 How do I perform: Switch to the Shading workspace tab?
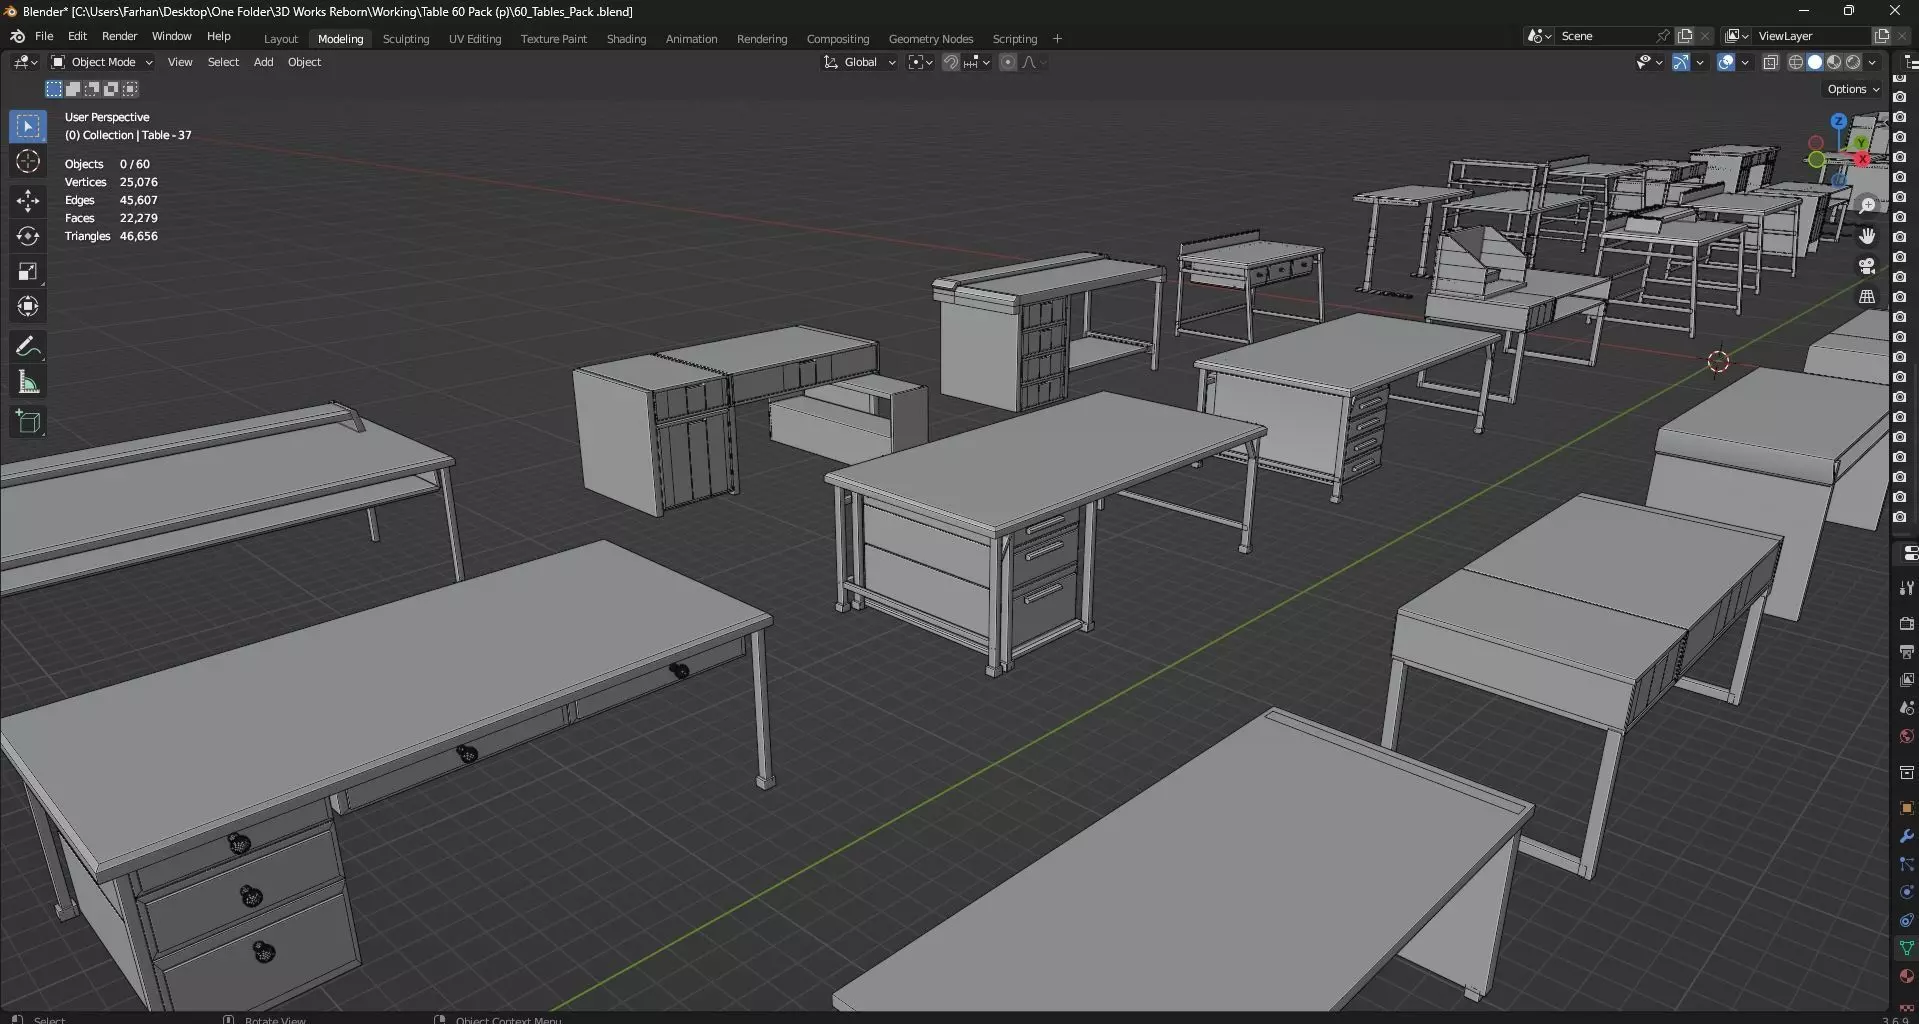tap(626, 39)
